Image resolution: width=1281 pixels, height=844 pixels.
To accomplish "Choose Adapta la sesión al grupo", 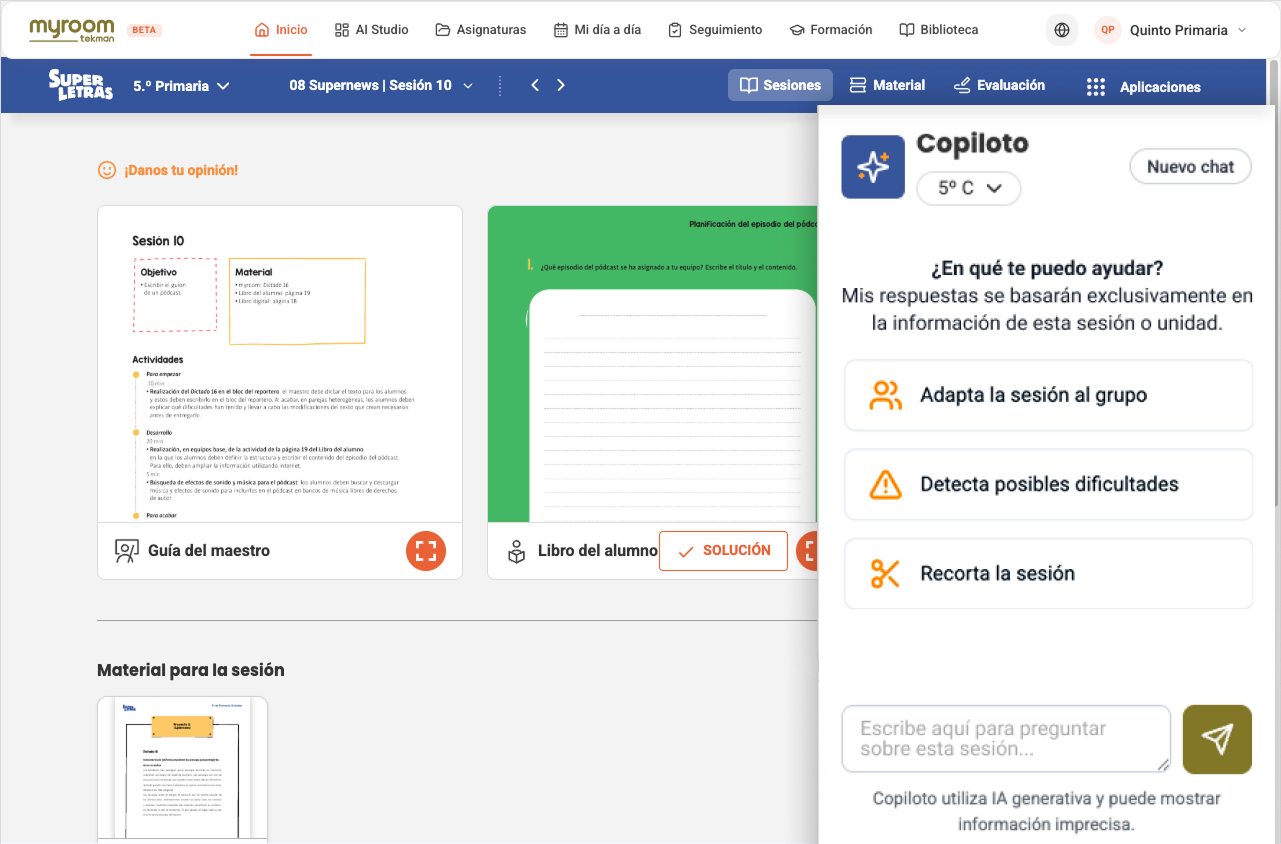I will tap(1048, 395).
